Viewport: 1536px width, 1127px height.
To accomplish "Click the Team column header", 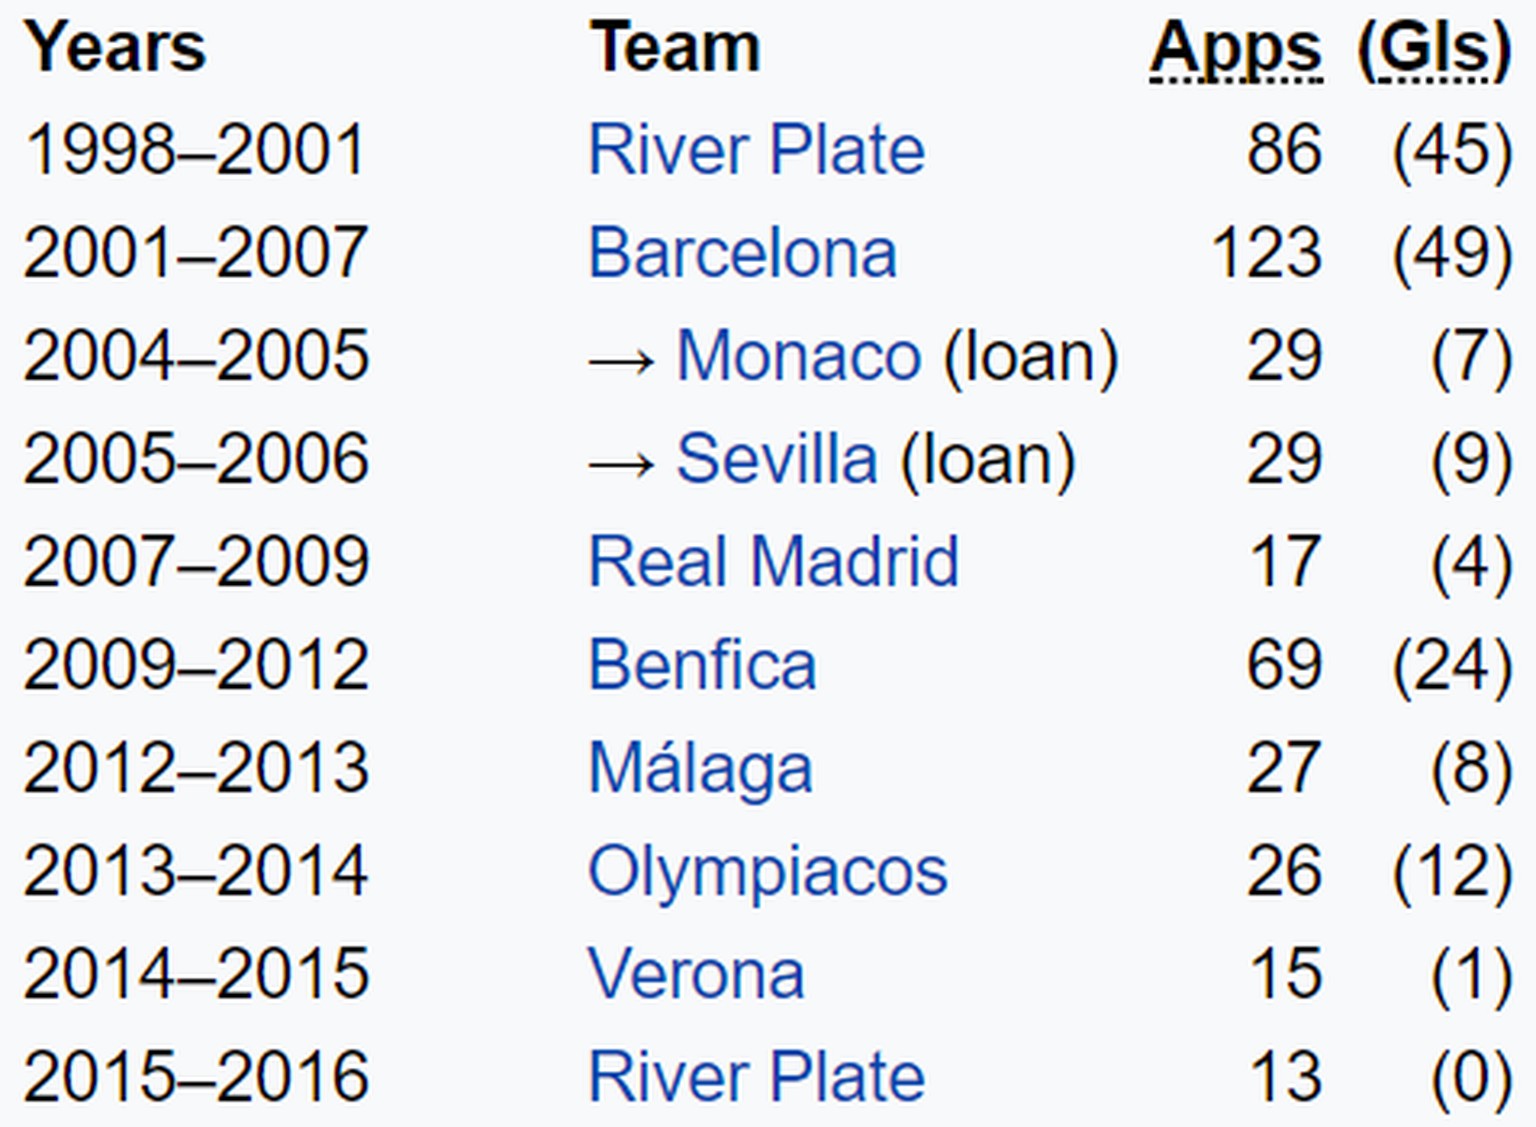I will click(x=675, y=48).
